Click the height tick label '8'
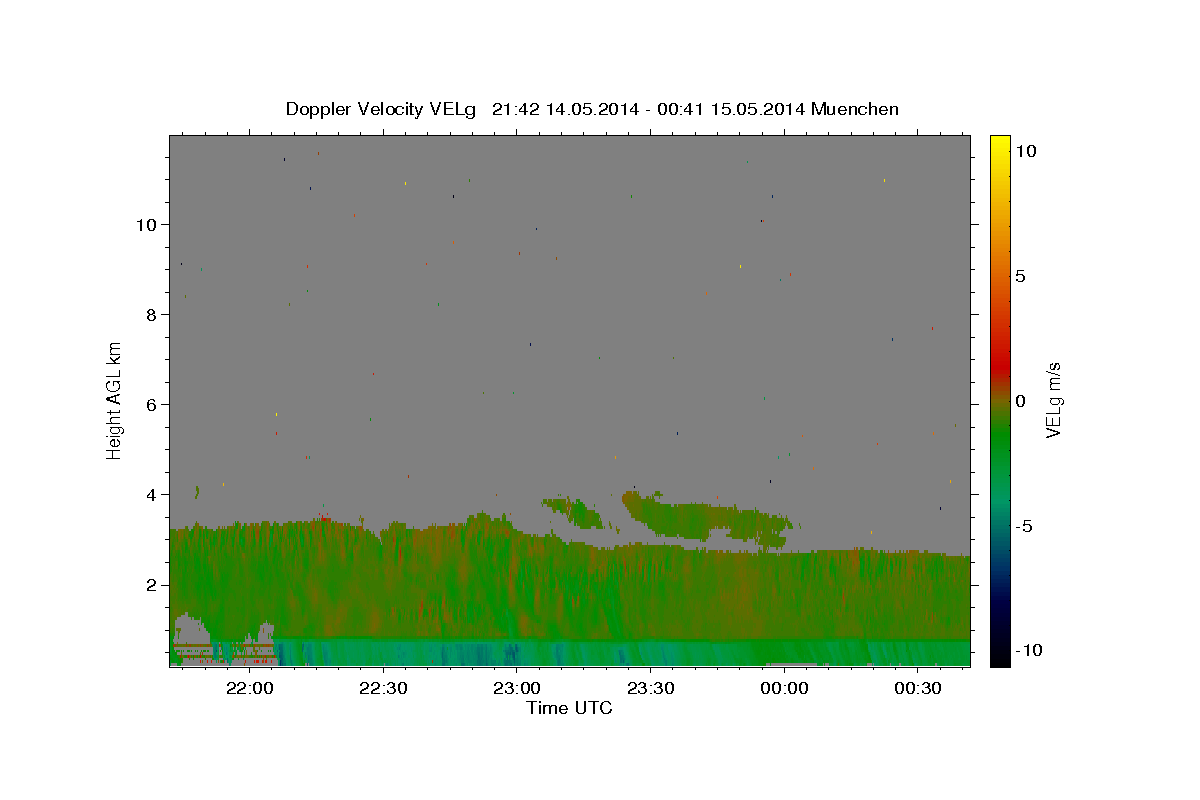Viewport: 1200px width, 800px height. (x=151, y=314)
